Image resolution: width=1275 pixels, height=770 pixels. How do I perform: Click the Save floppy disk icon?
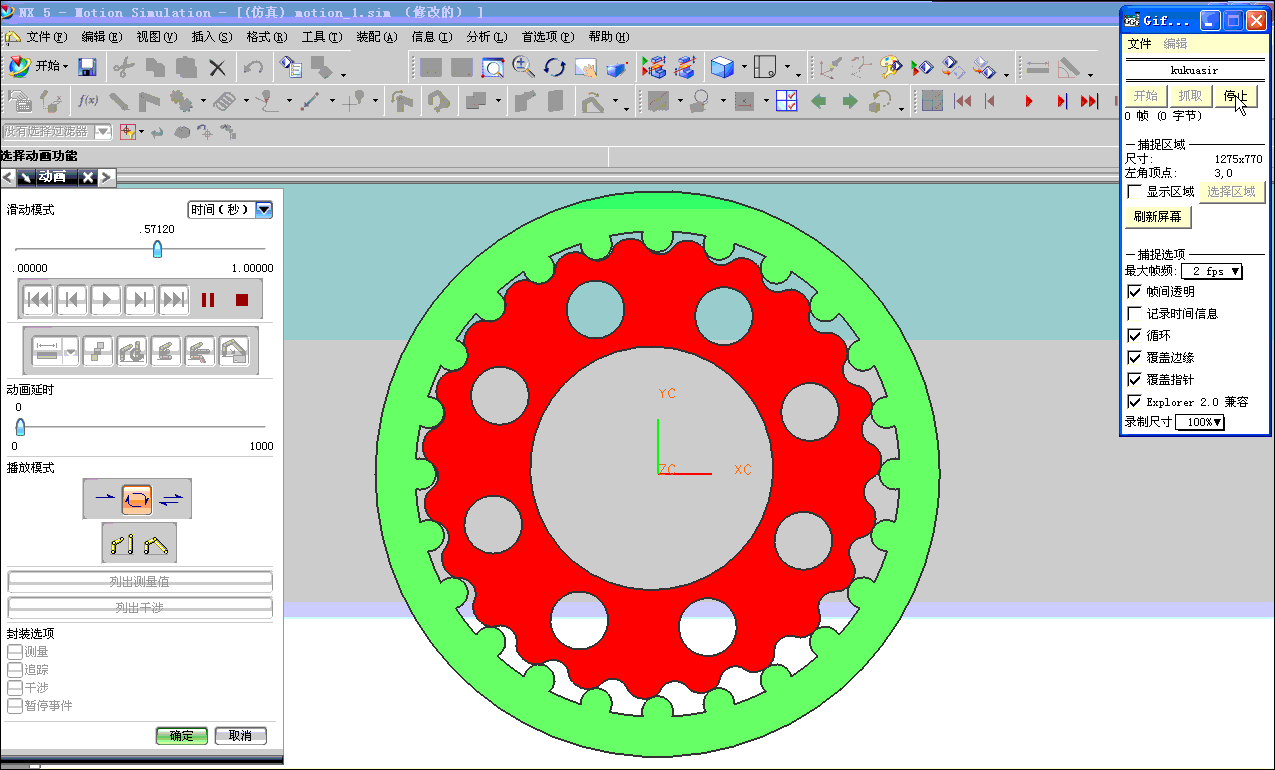87,67
